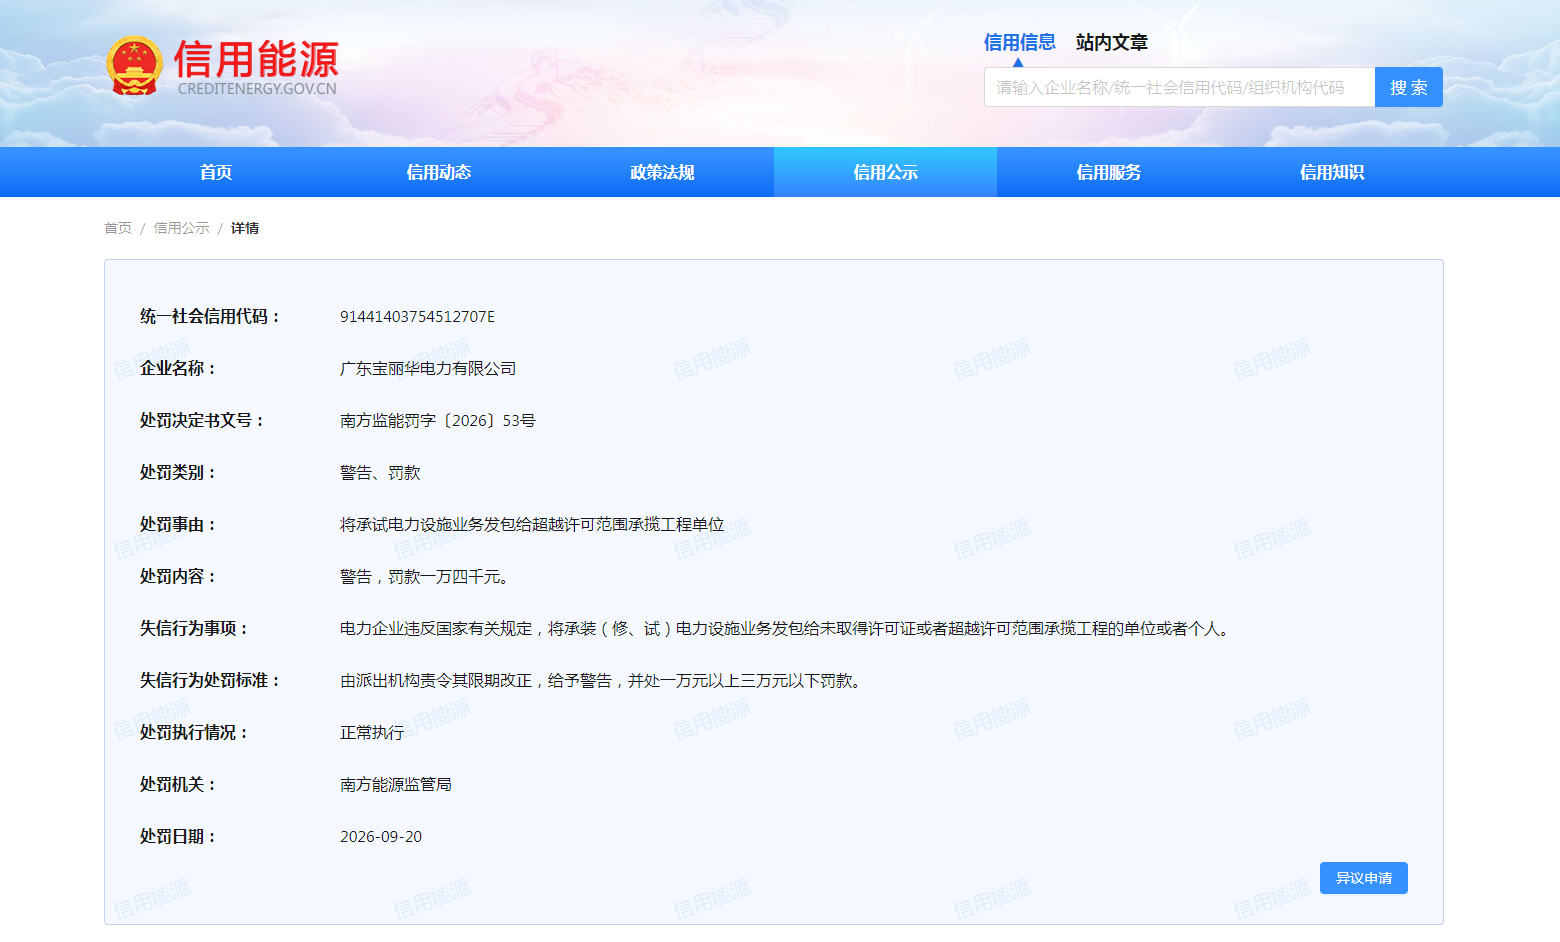
Task: Go to 首页 via breadcrumb link
Action: click(118, 228)
